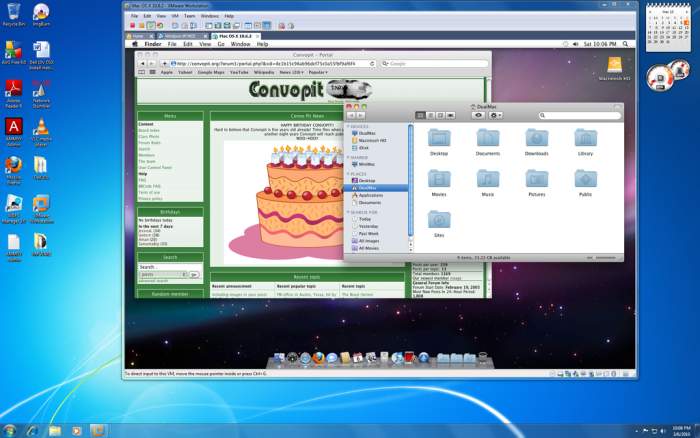Open the Library folder icon in Finder

[585, 138]
